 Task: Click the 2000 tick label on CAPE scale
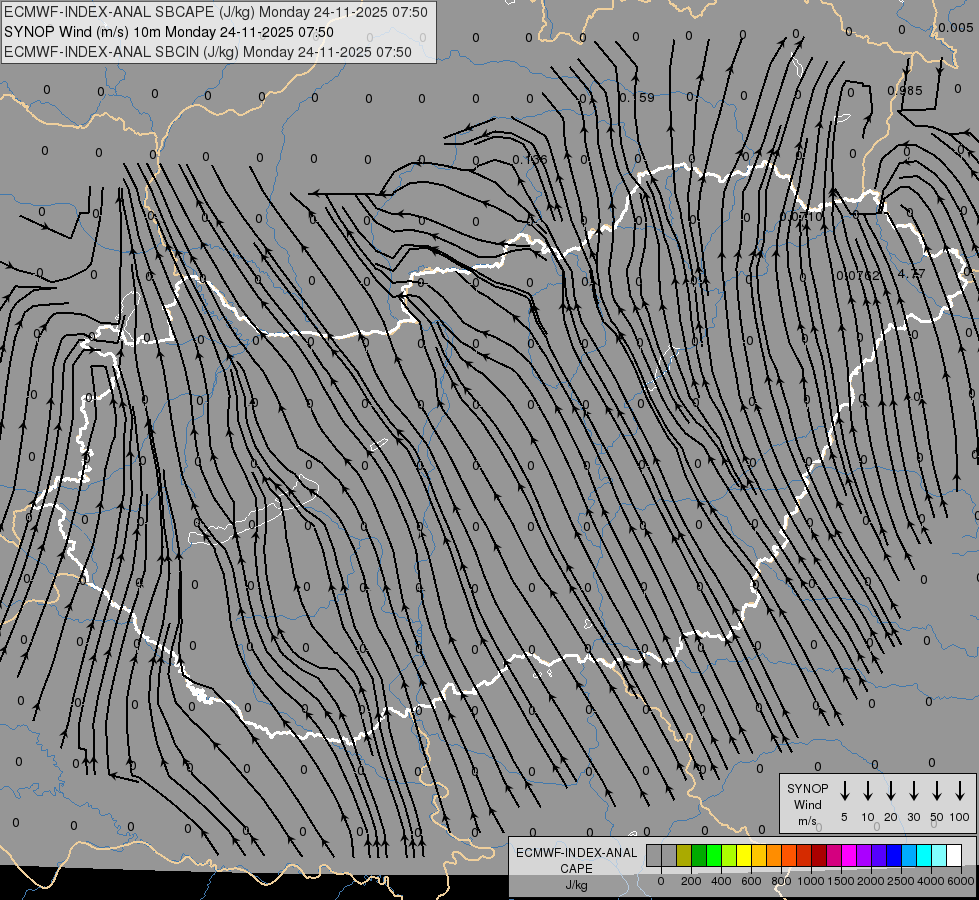coord(871,881)
